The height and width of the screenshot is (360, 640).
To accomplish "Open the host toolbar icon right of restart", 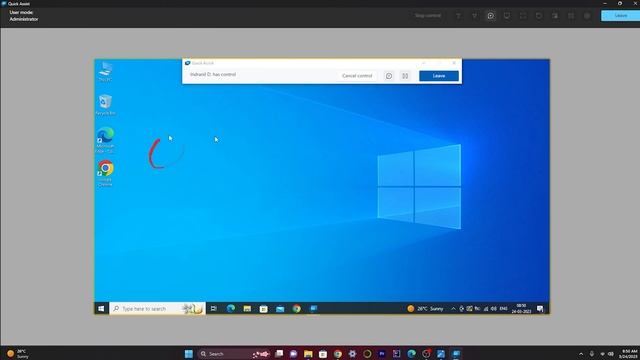I will point(555,16).
